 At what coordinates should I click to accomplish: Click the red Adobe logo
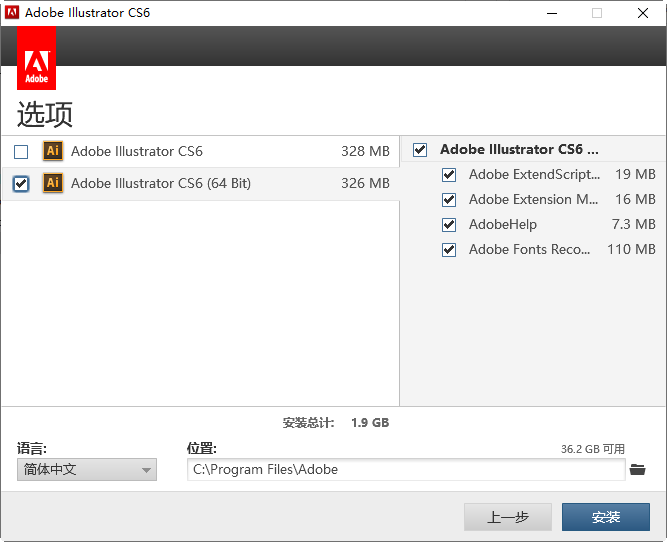click(36, 58)
